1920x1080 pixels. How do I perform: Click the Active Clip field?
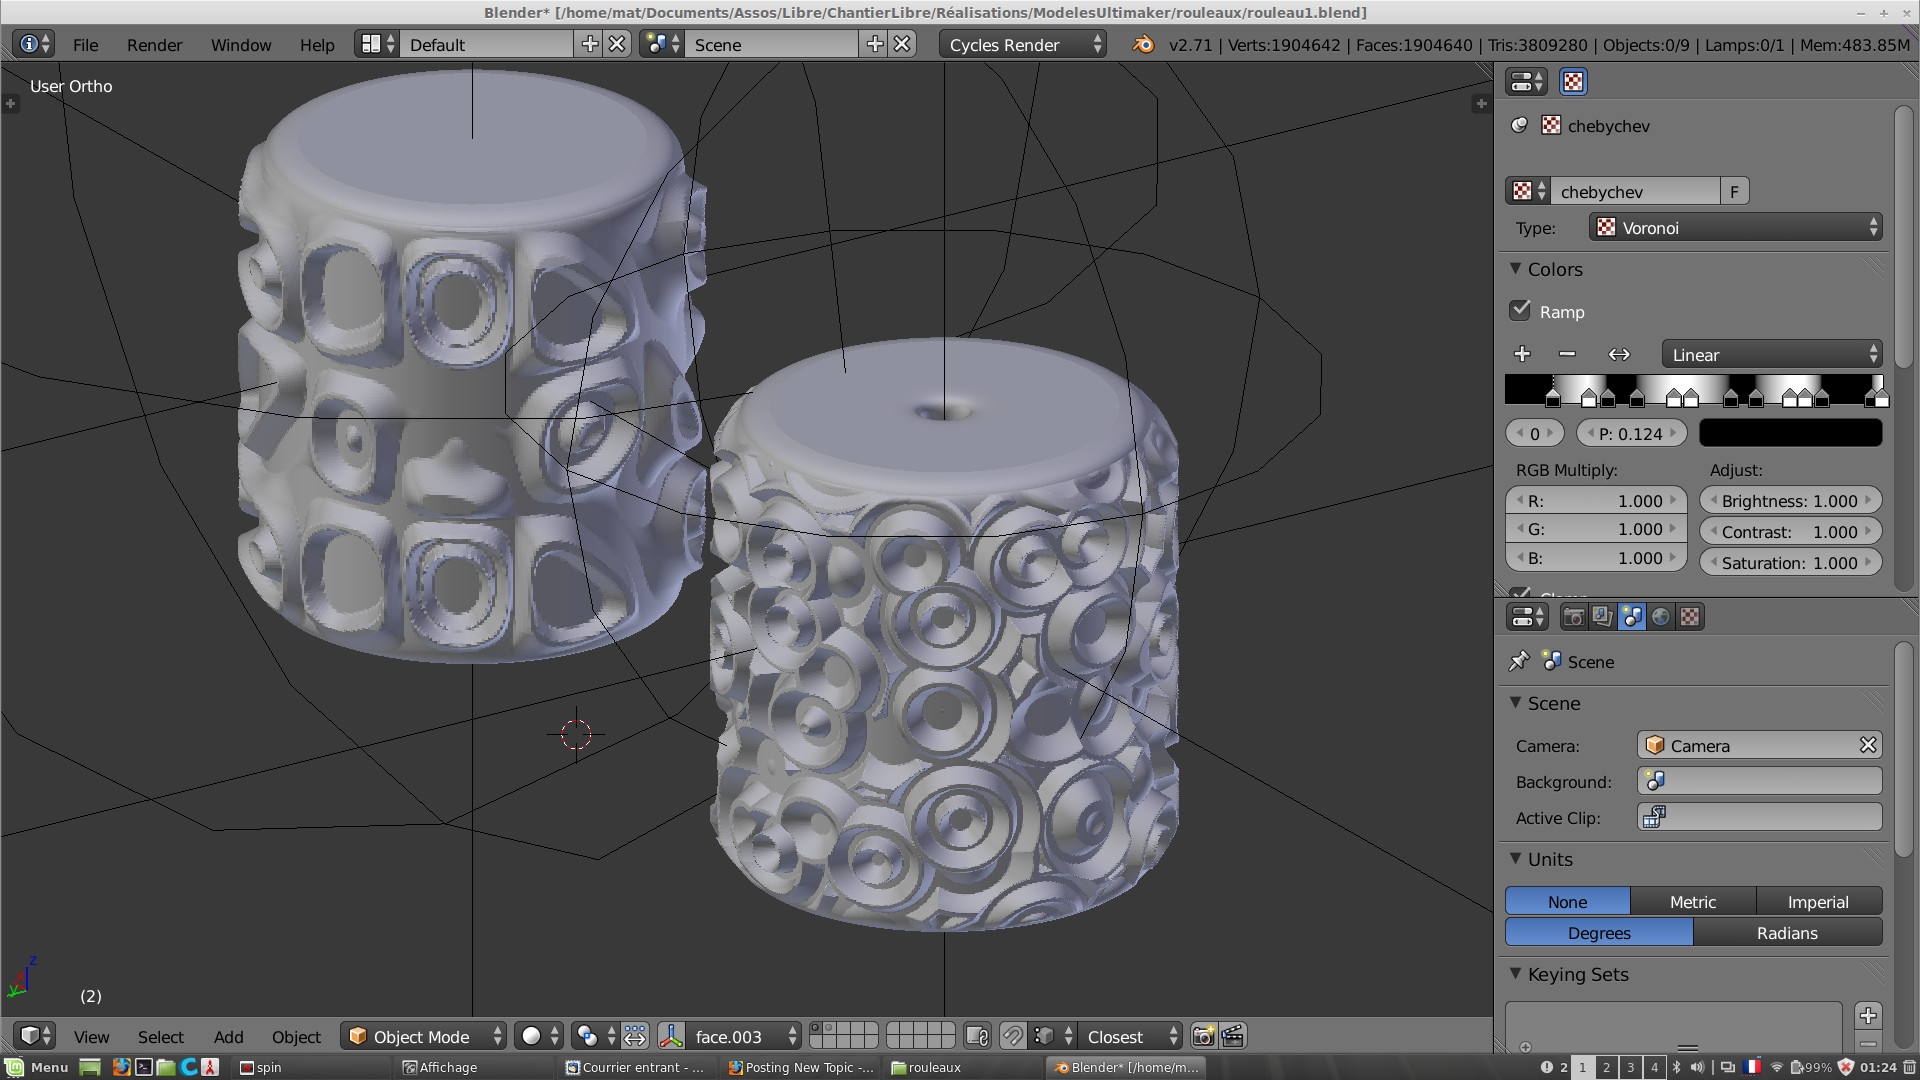pyautogui.click(x=1760, y=817)
